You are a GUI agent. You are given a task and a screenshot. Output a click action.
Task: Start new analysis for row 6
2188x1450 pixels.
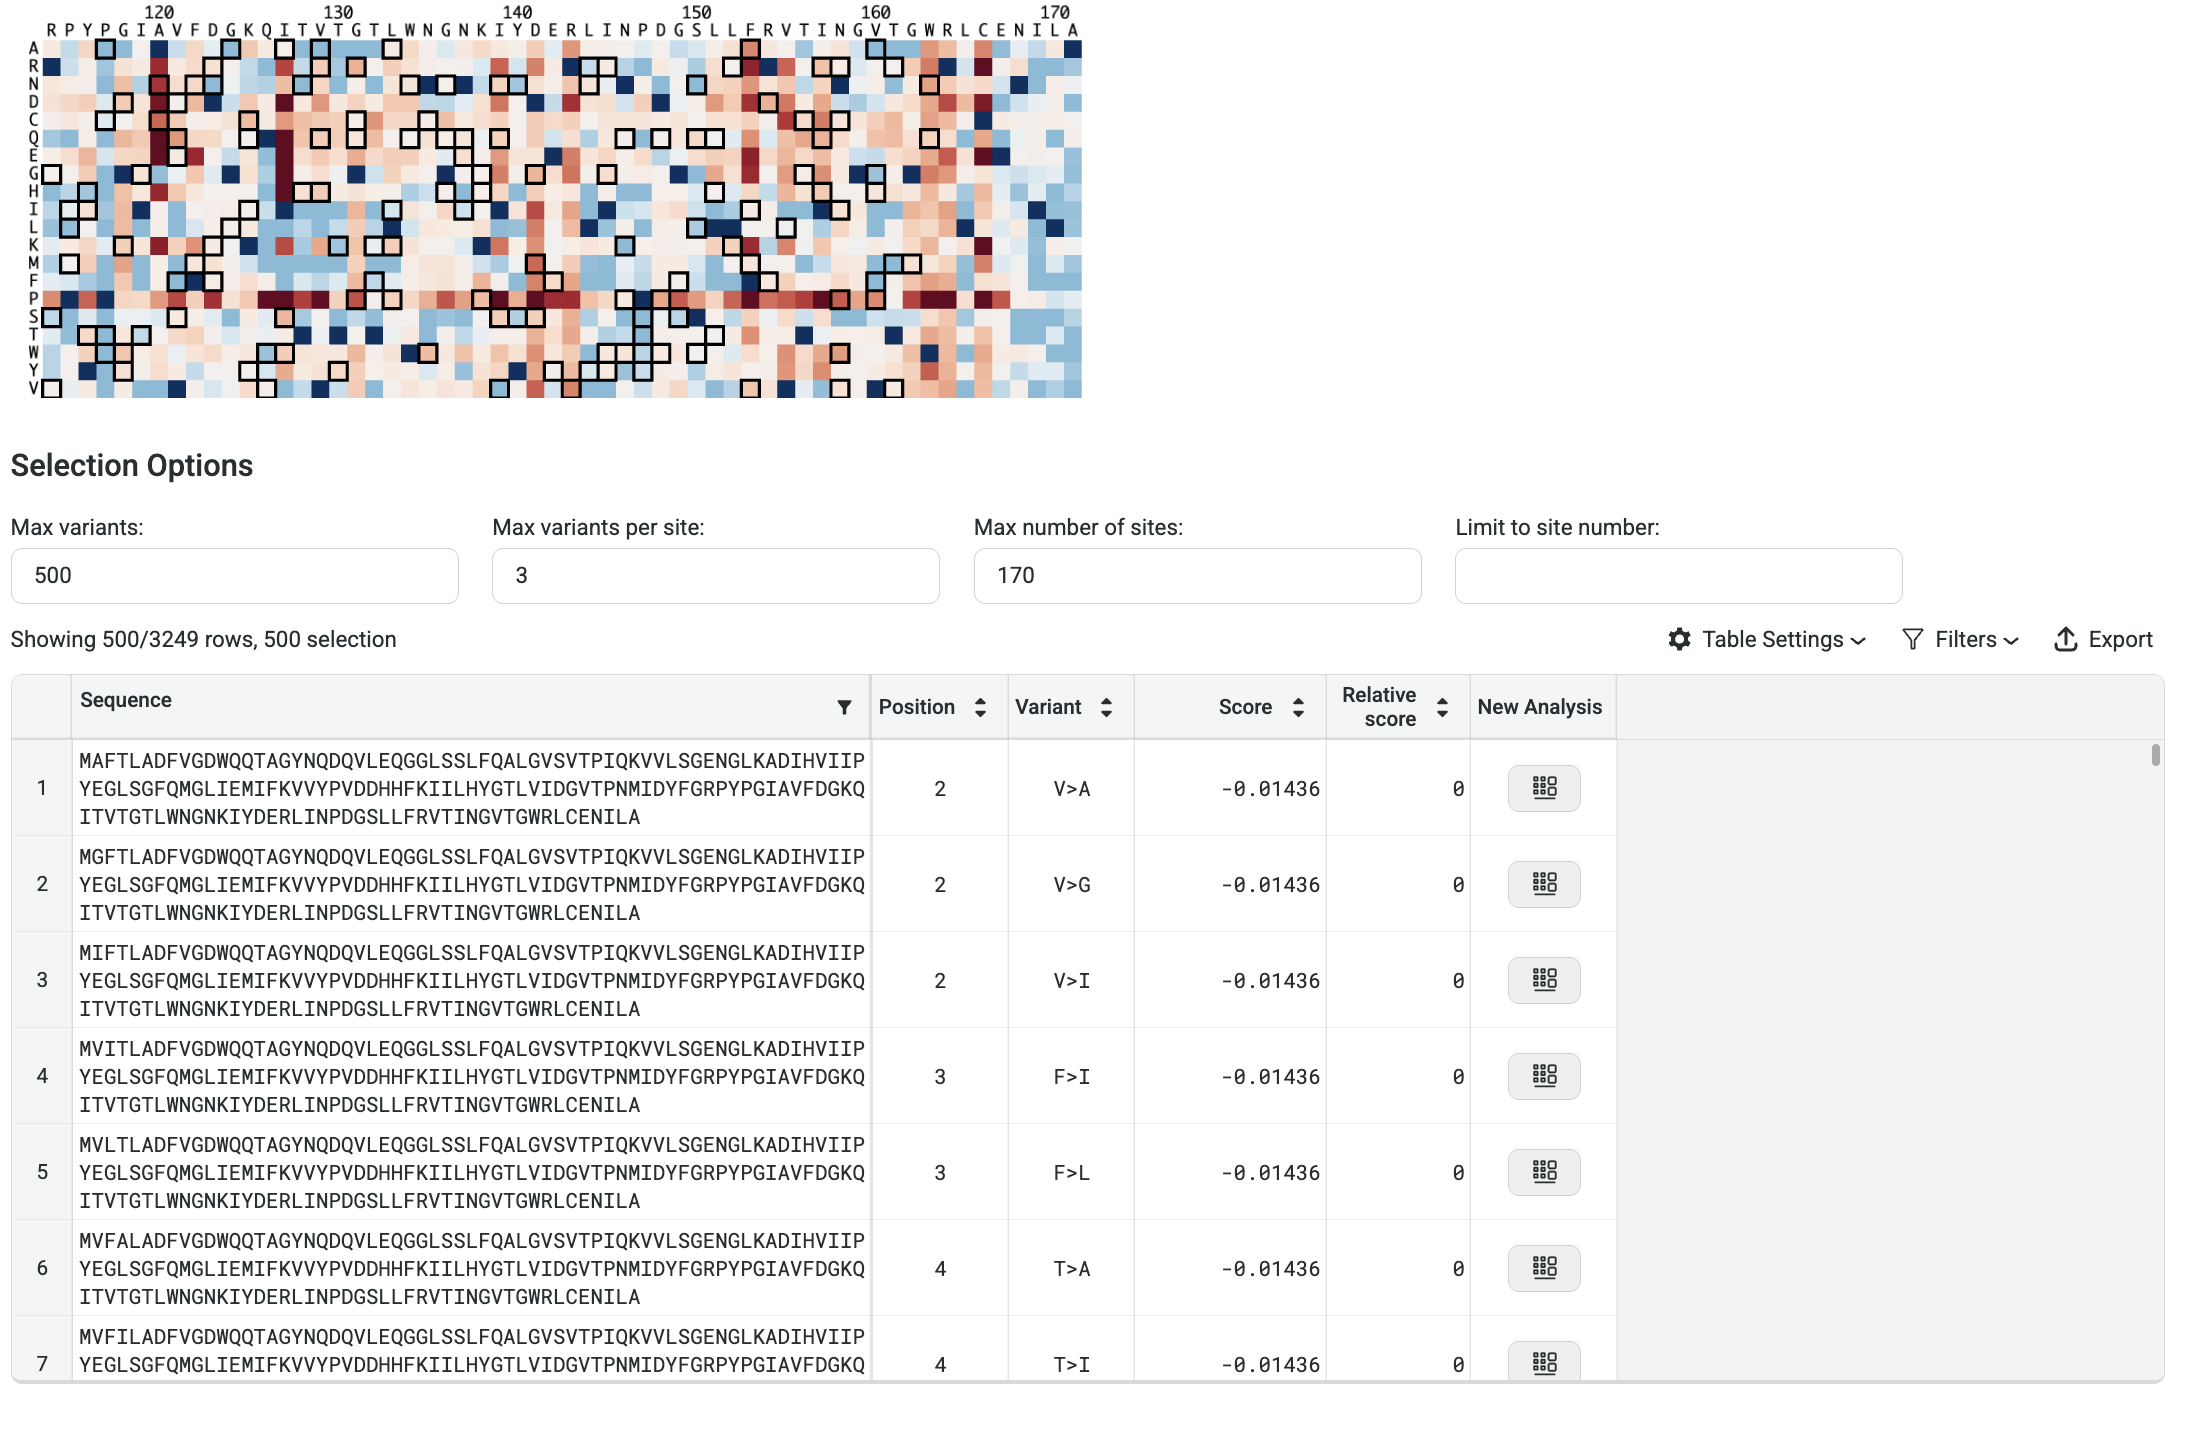(x=1543, y=1268)
